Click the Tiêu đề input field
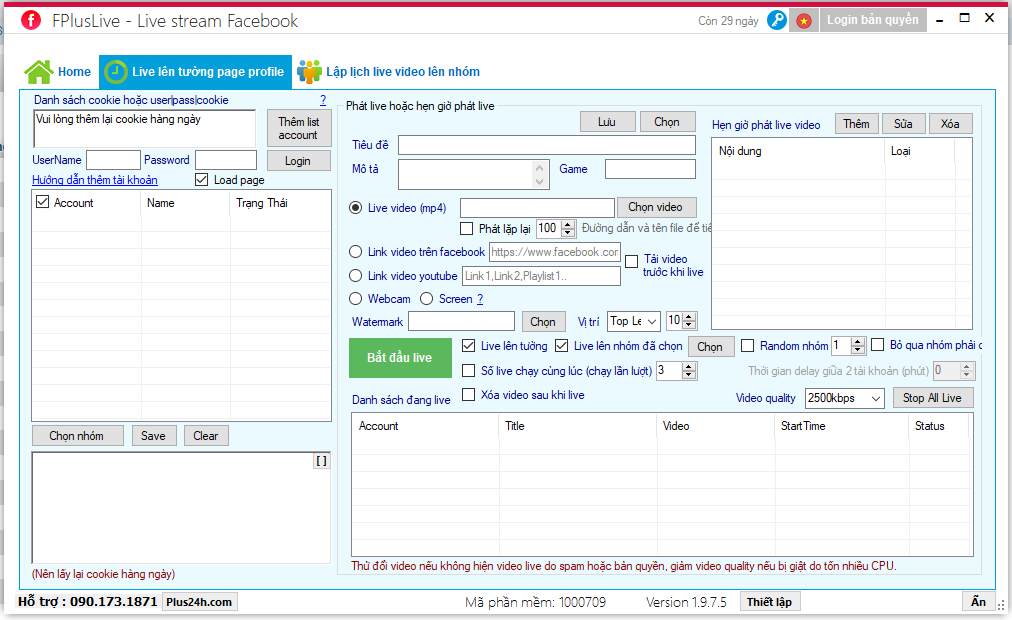This screenshot has width=1012, height=620. click(x=547, y=145)
